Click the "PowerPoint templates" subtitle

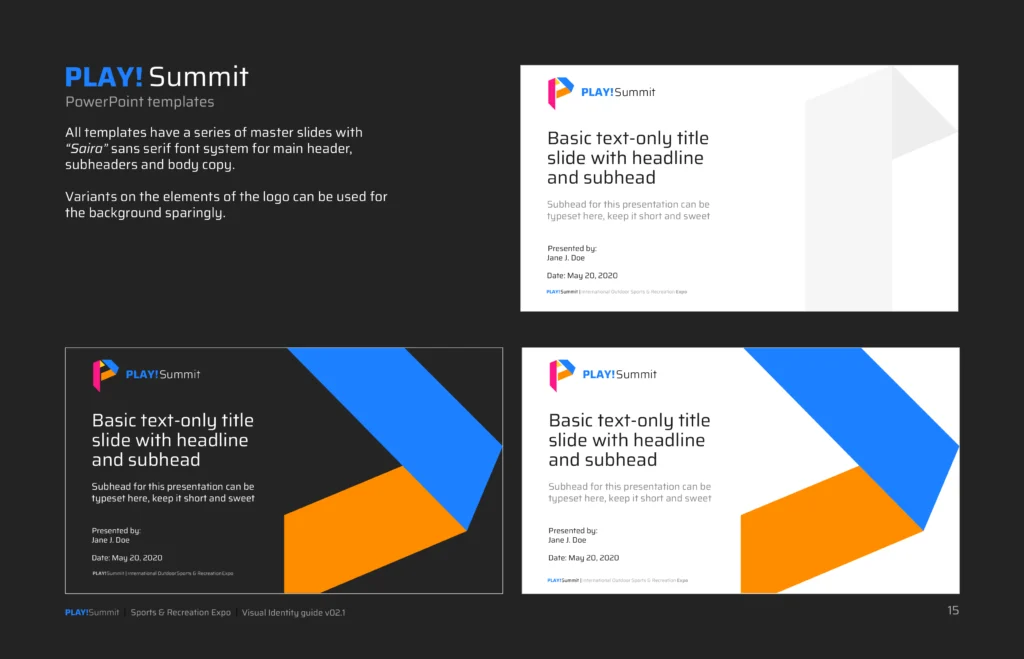click(x=140, y=102)
